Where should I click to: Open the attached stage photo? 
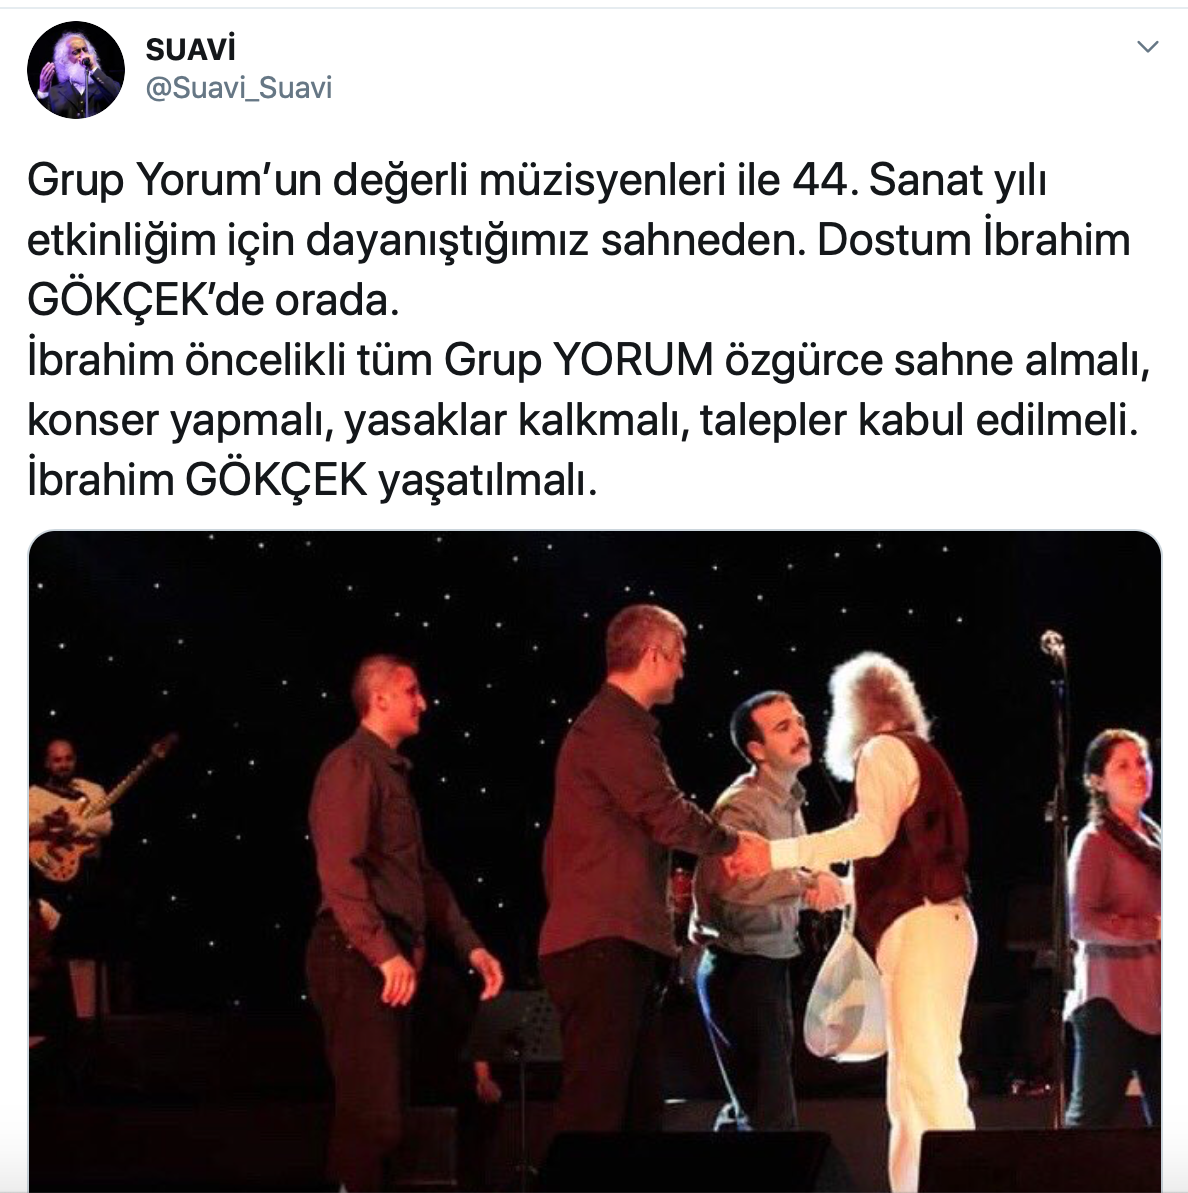pyautogui.click(x=594, y=861)
